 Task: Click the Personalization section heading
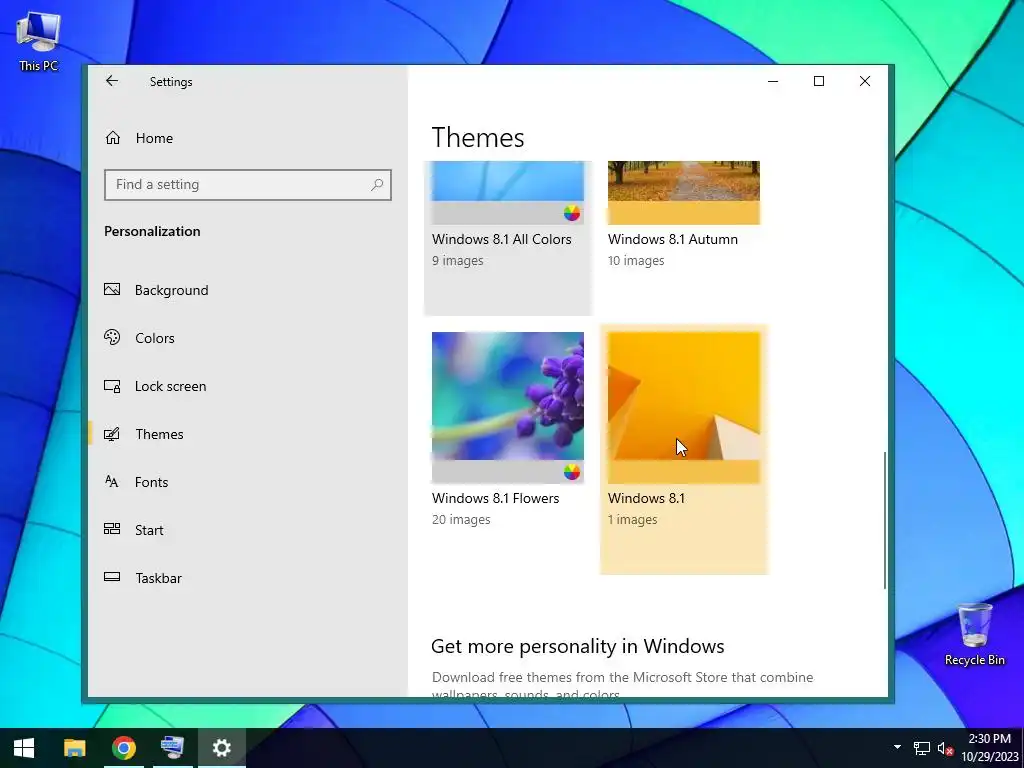coord(152,231)
